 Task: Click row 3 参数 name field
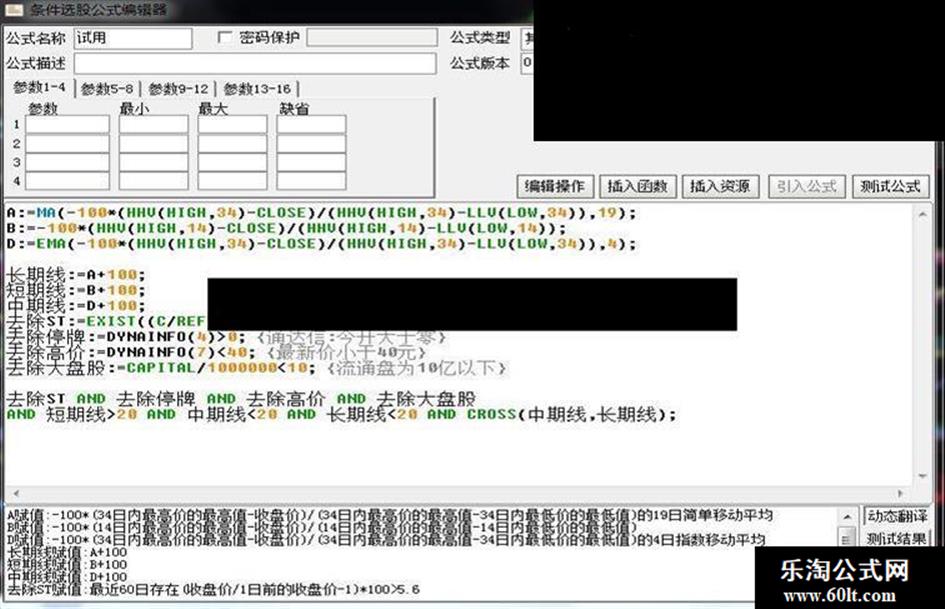(x=68, y=162)
